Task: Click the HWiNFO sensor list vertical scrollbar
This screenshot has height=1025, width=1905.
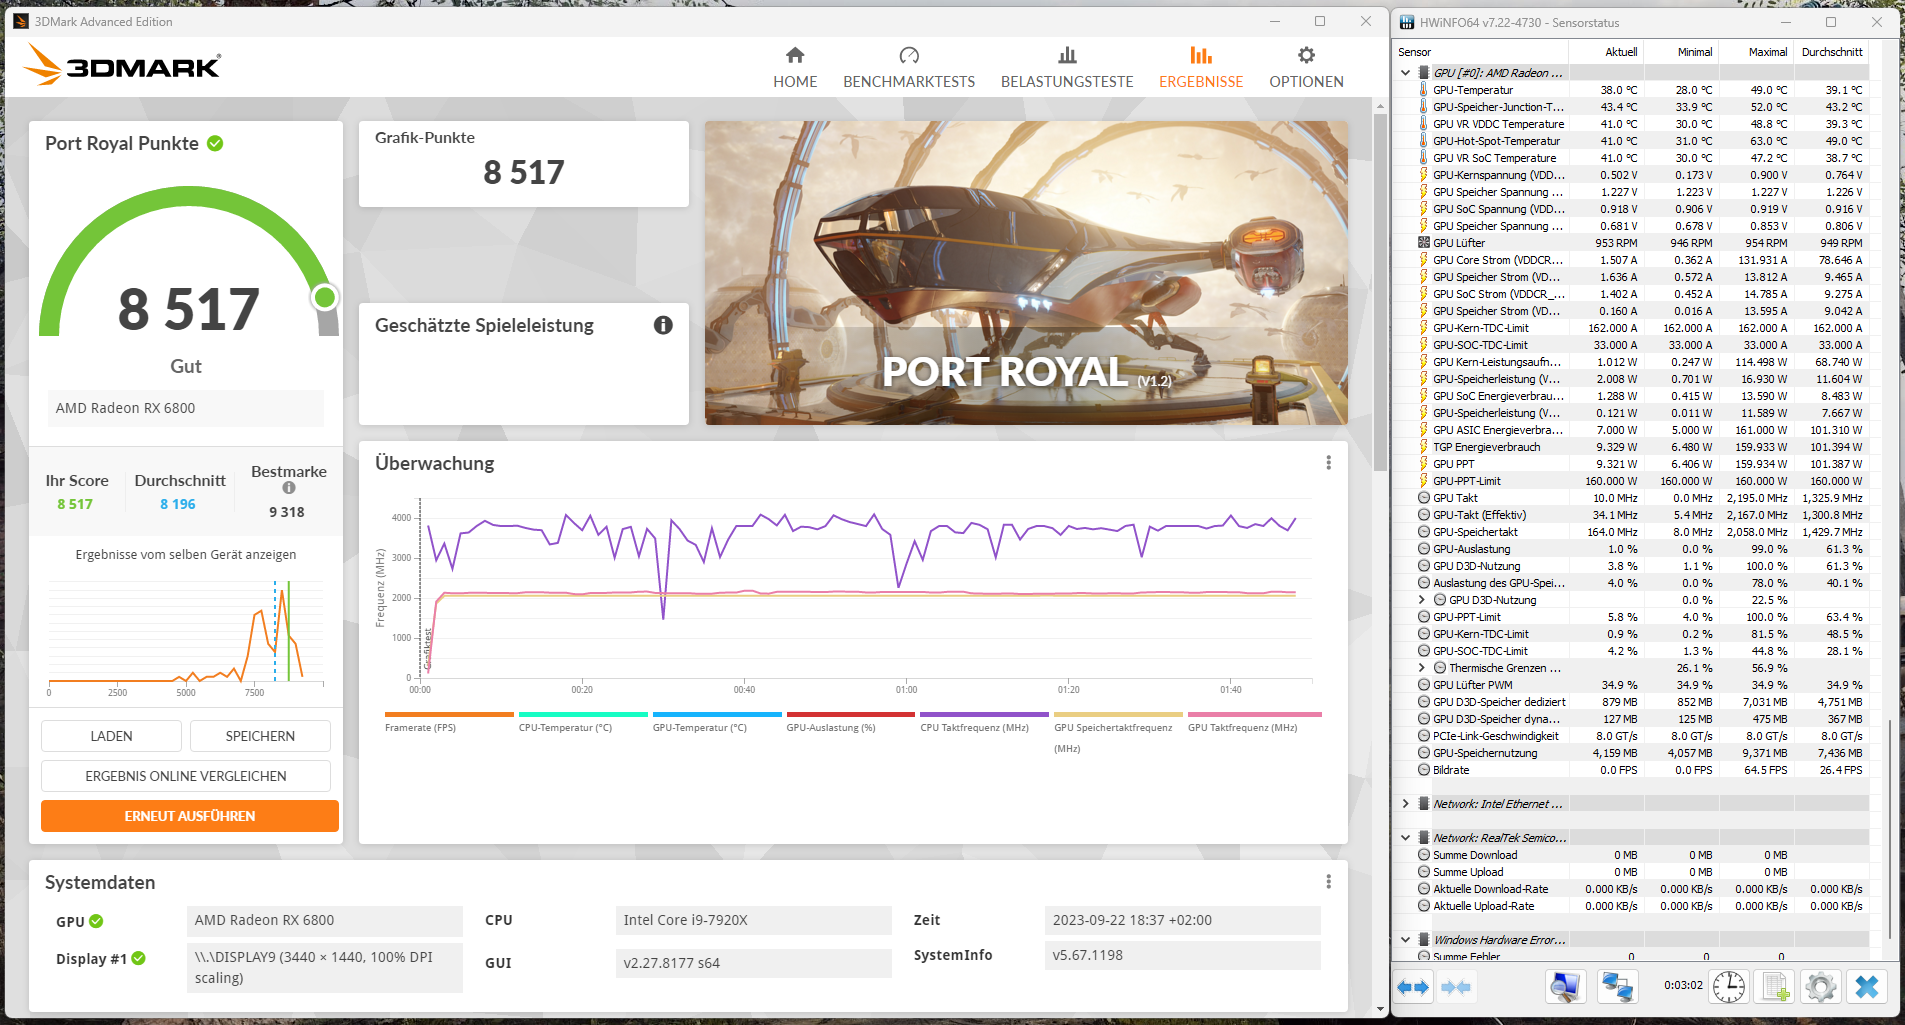Action: coord(1889,830)
